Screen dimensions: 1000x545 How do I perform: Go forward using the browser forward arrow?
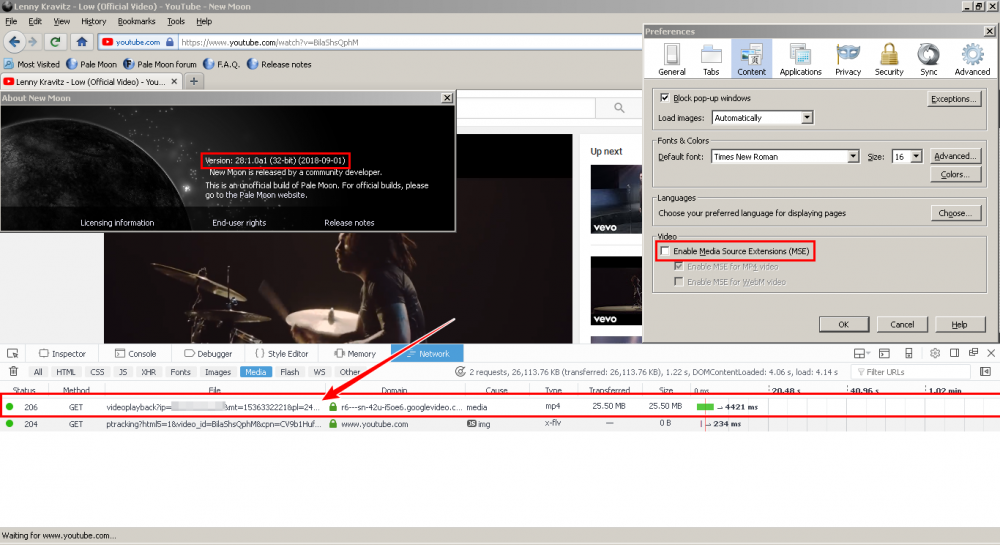coord(33,42)
